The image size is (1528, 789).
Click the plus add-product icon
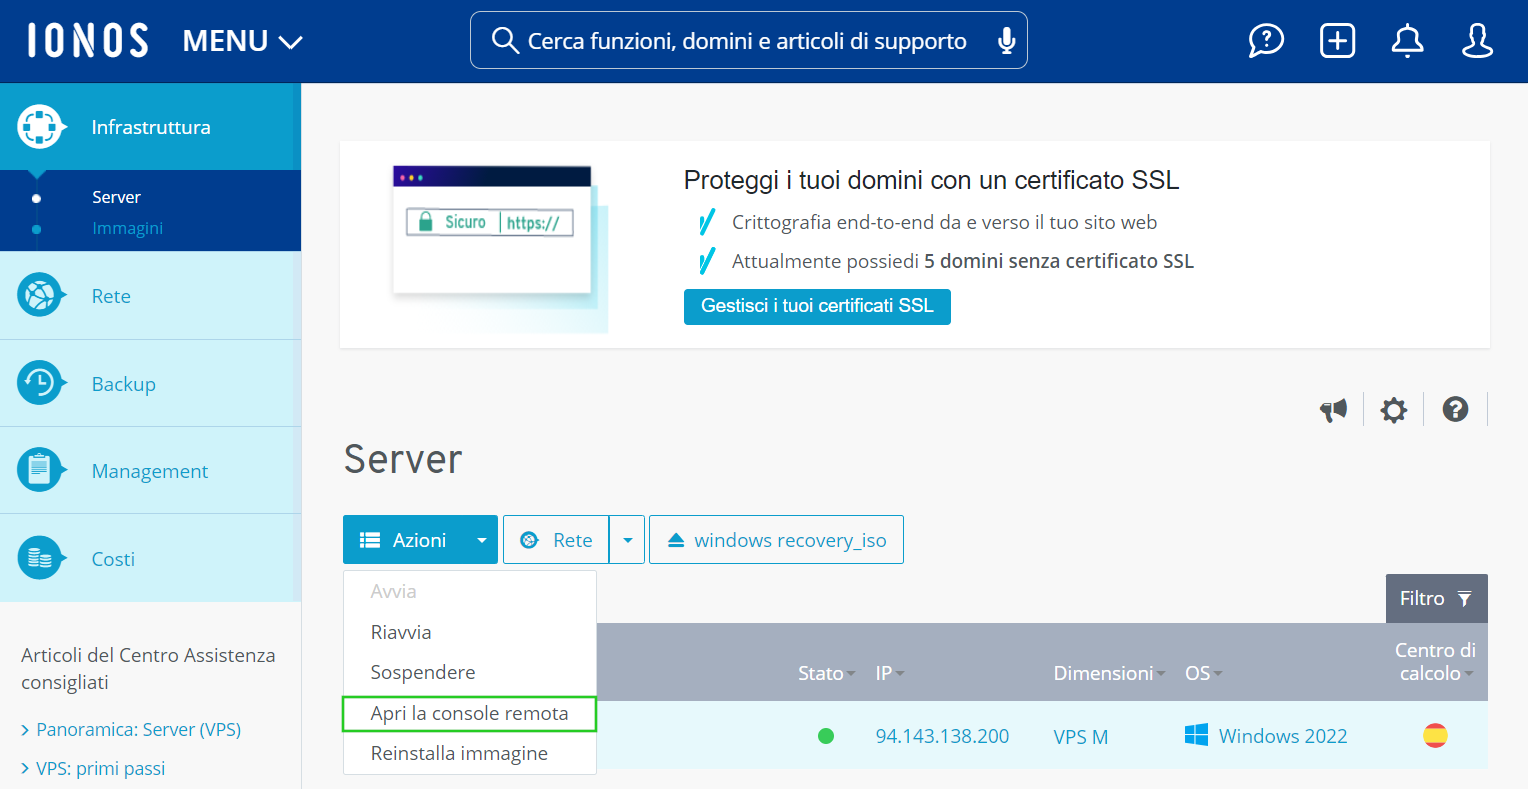(x=1337, y=40)
